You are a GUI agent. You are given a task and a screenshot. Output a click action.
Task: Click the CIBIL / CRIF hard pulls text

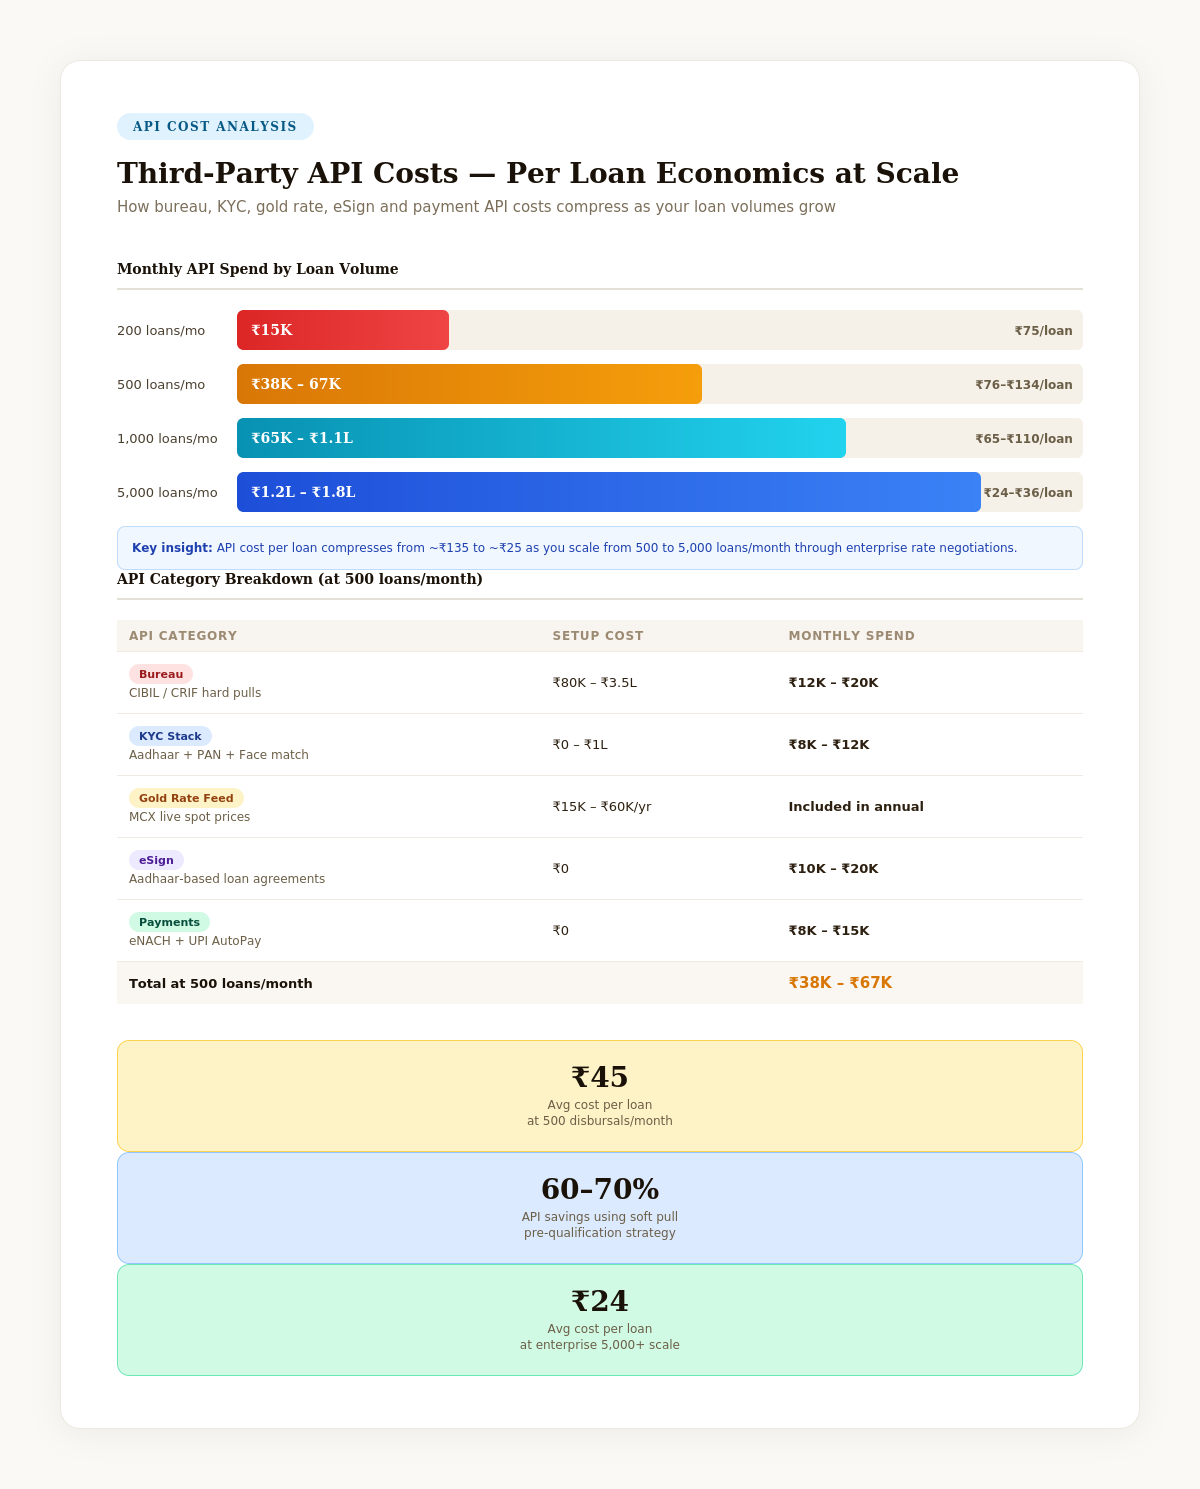195,693
